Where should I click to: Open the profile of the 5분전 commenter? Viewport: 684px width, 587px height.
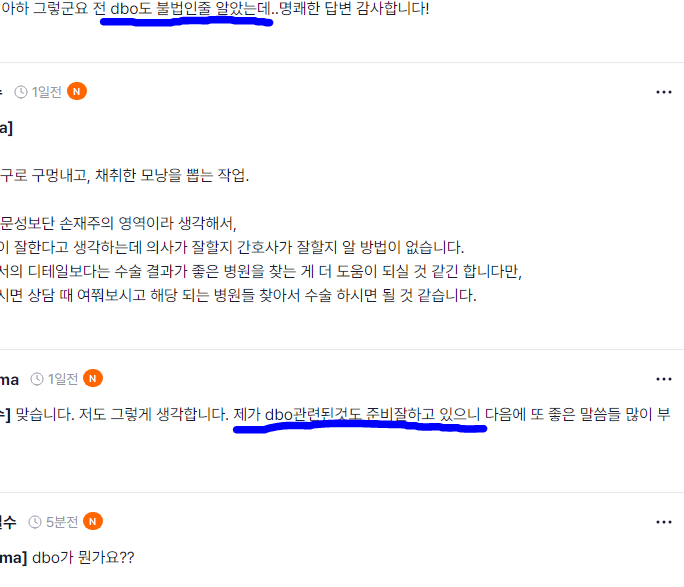tap(8, 522)
